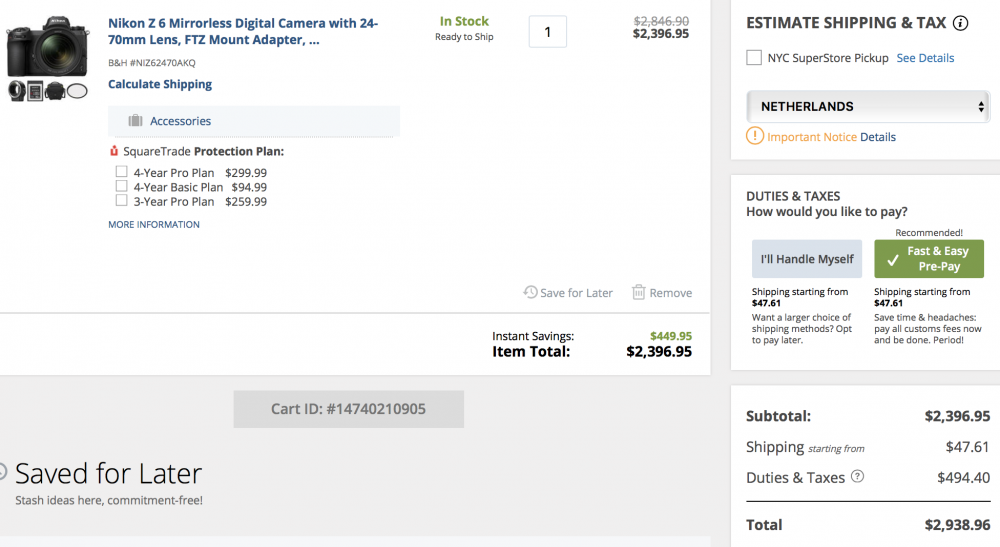
Task: Click the Save for Later clock icon
Action: tap(530, 292)
